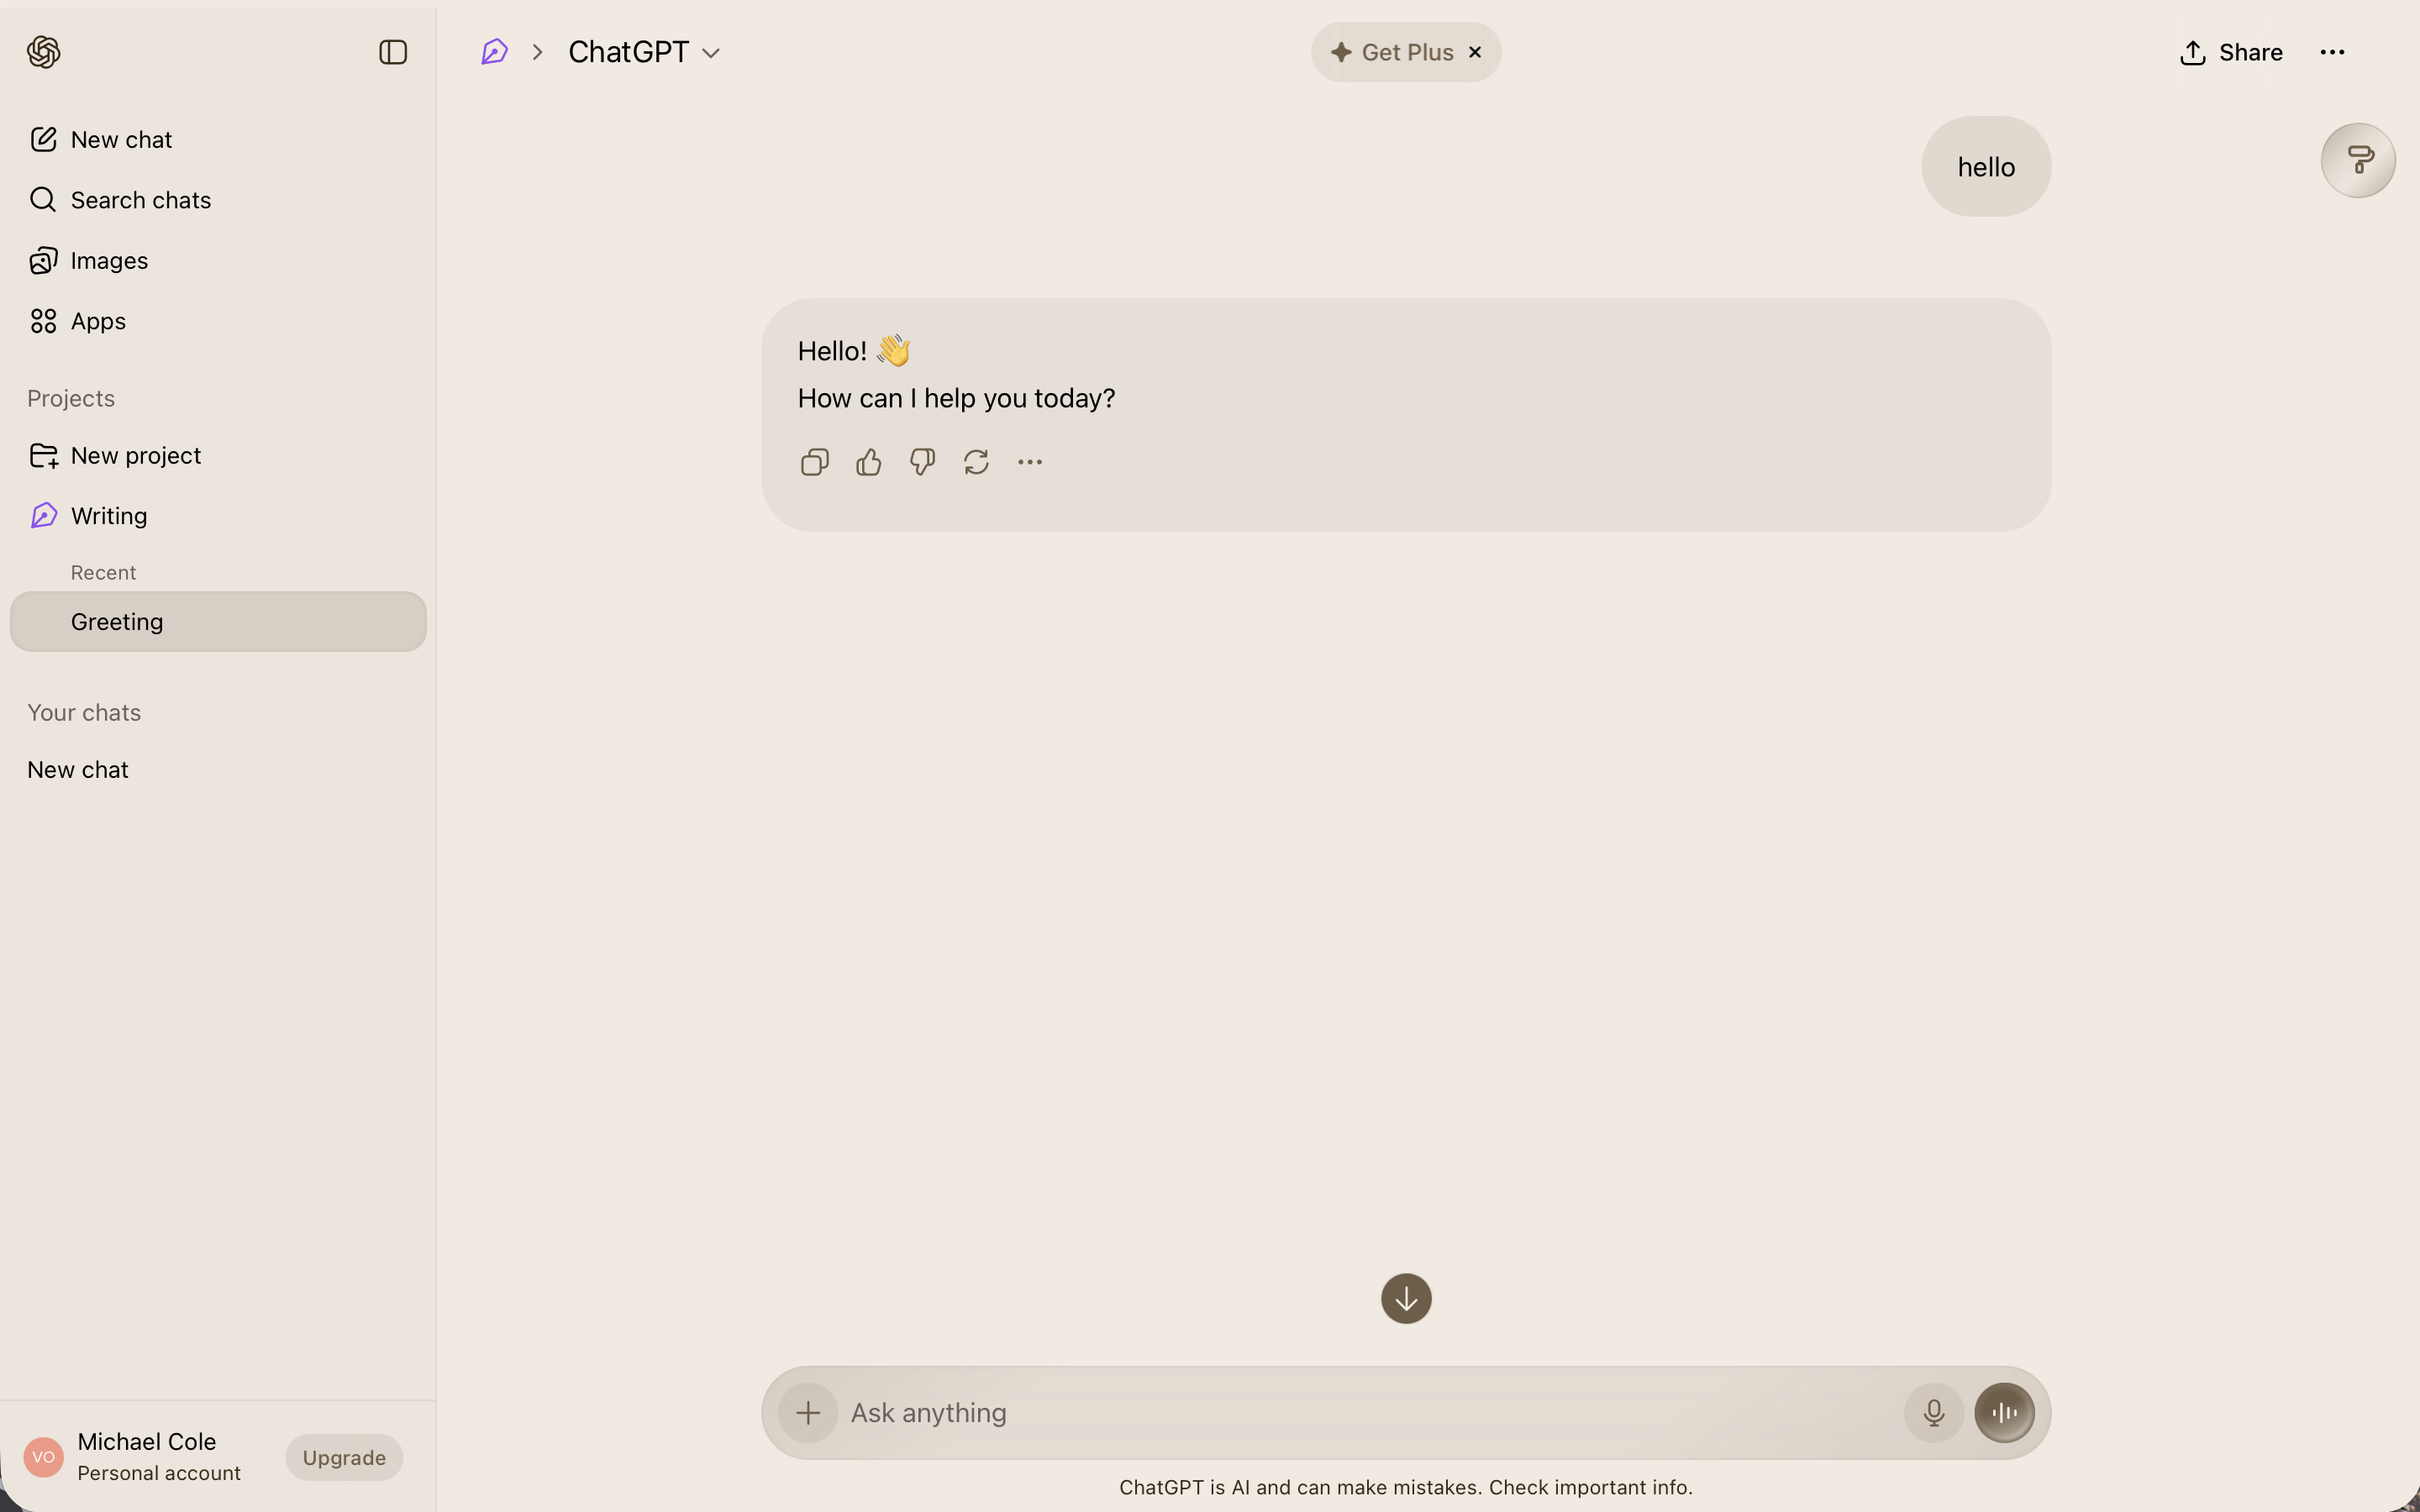Image resolution: width=2420 pixels, height=1512 pixels.
Task: Open the more options menu in header
Action: 2332,52
